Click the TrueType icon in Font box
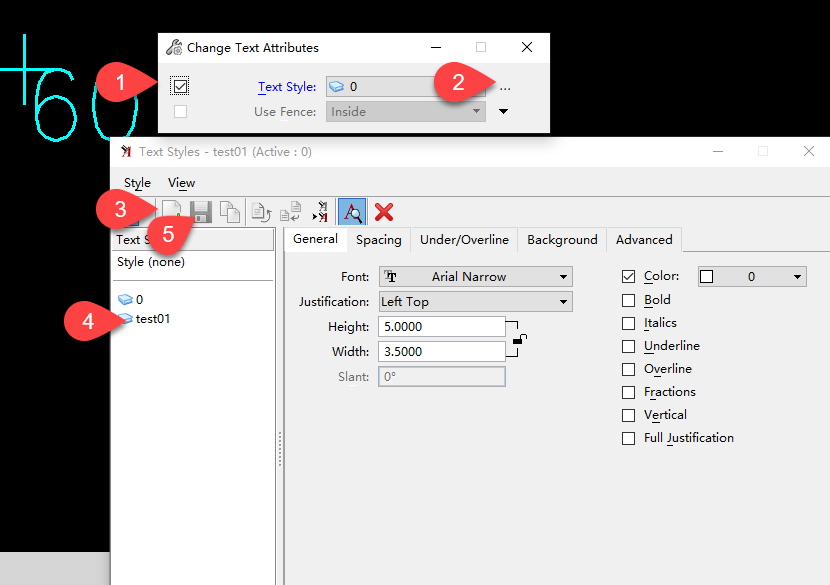 pos(391,276)
